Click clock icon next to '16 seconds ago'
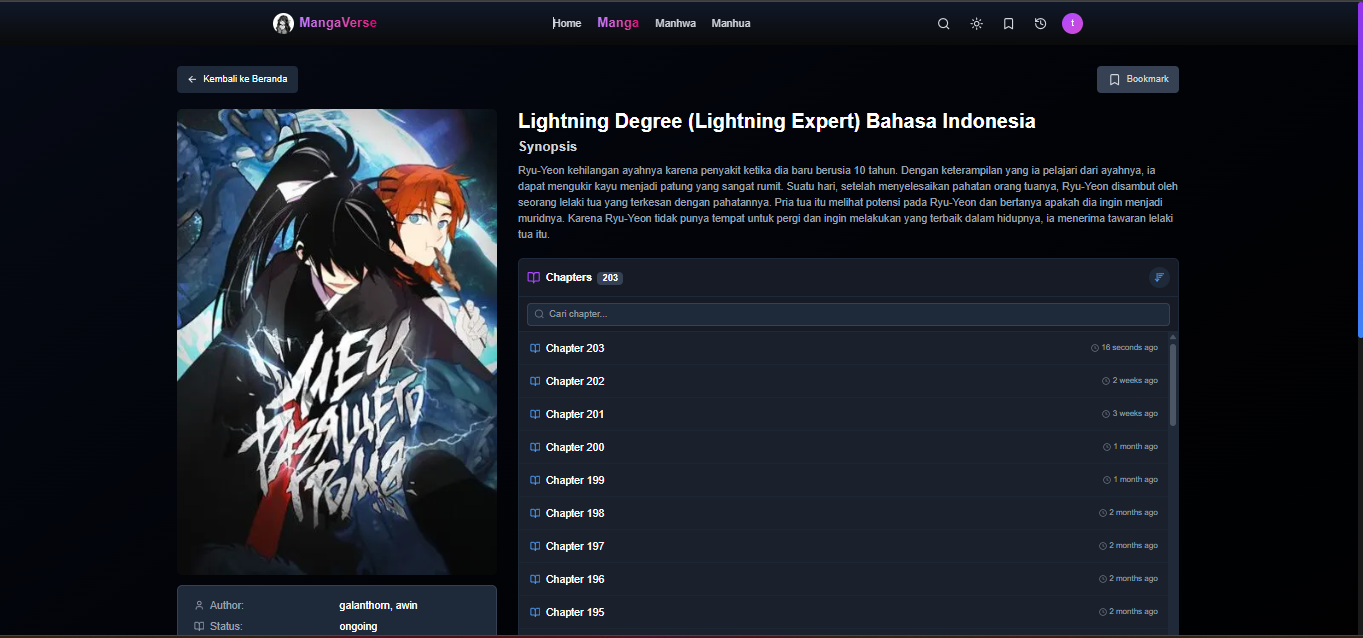Screen dimensions: 1363x638 coord(1095,348)
